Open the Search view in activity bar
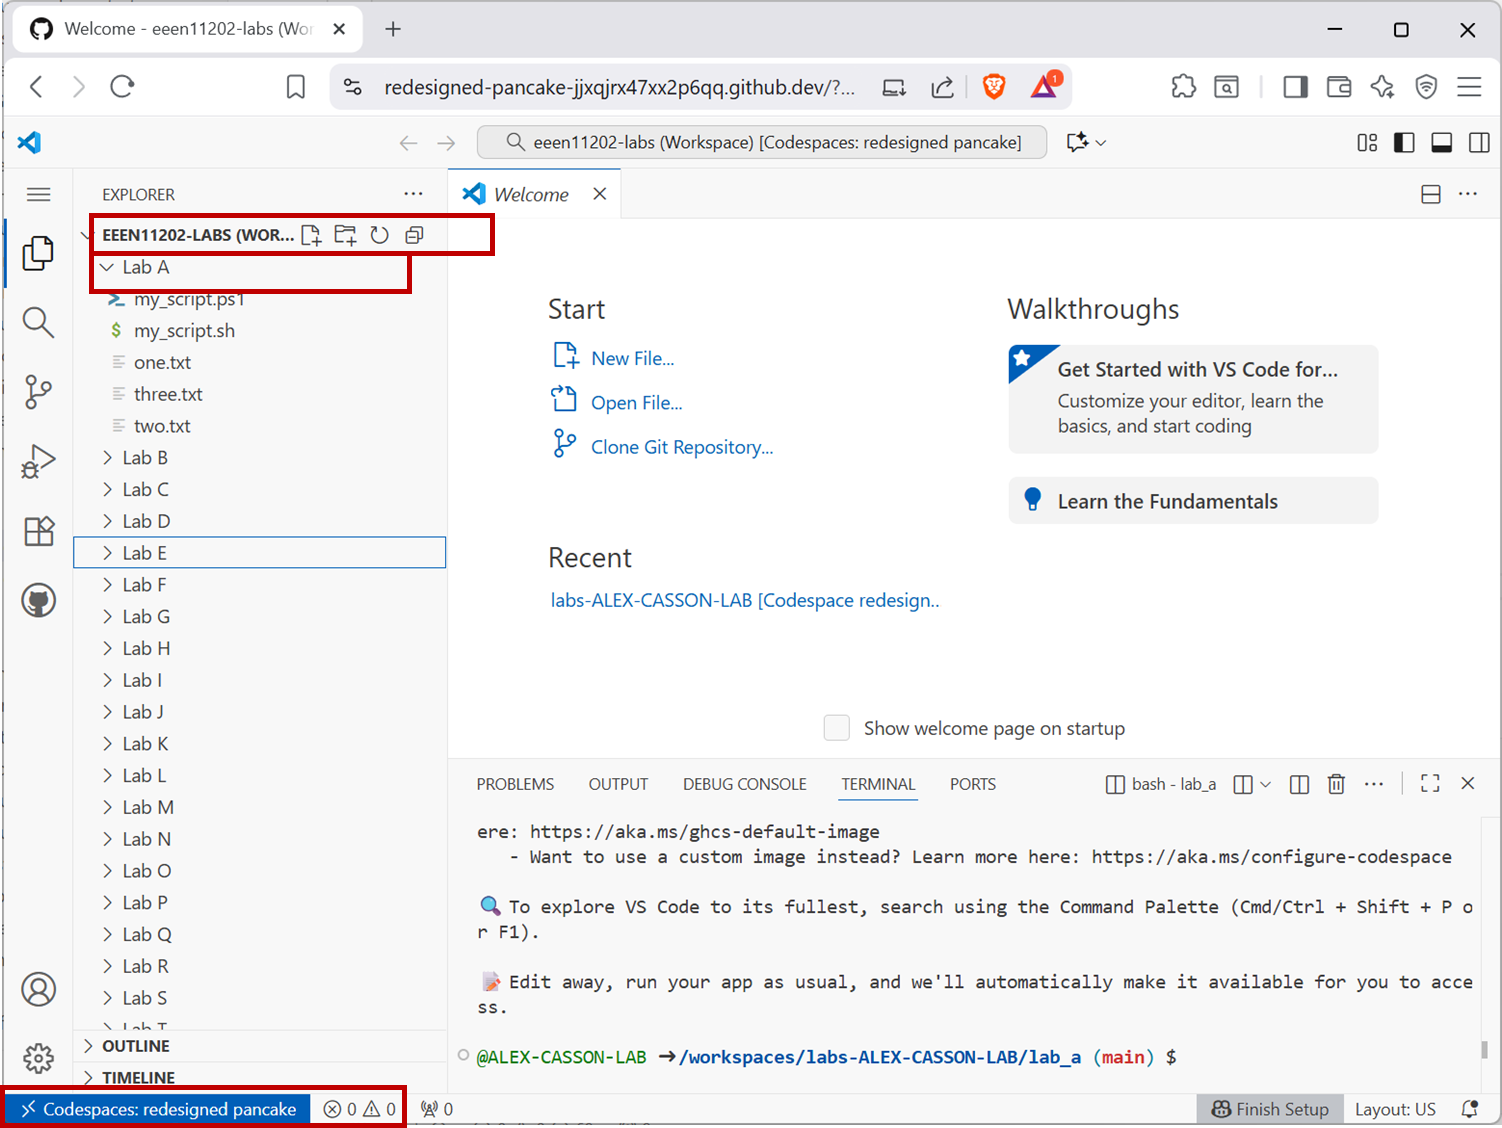Screen dimensions: 1502x1128 38,322
